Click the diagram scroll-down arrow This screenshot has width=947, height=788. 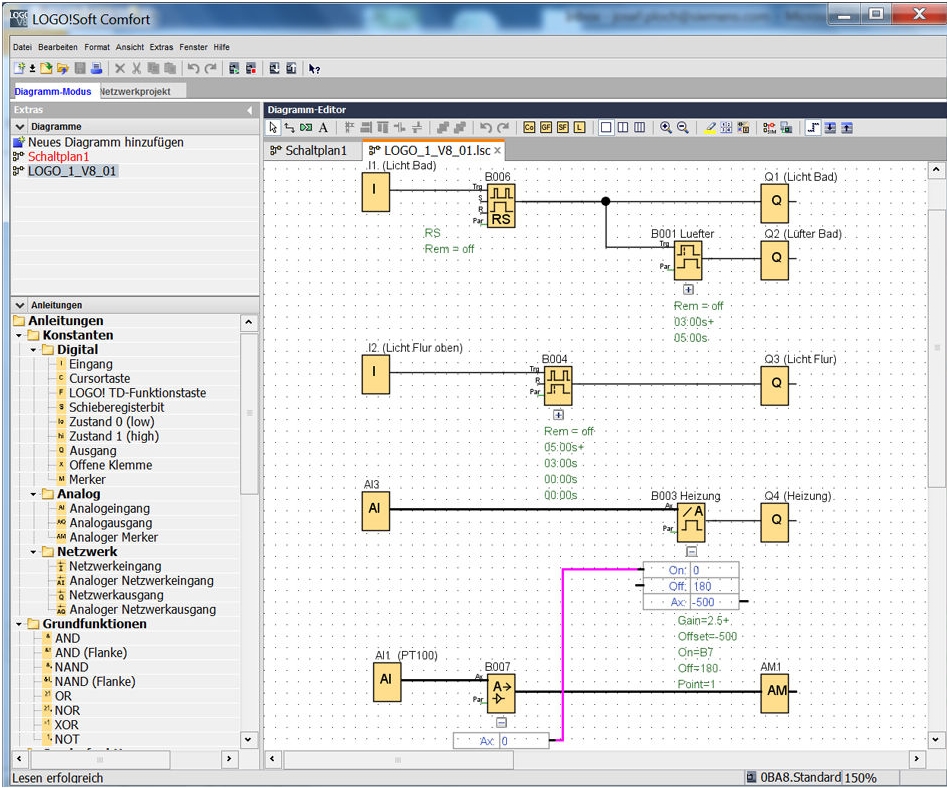click(936, 739)
